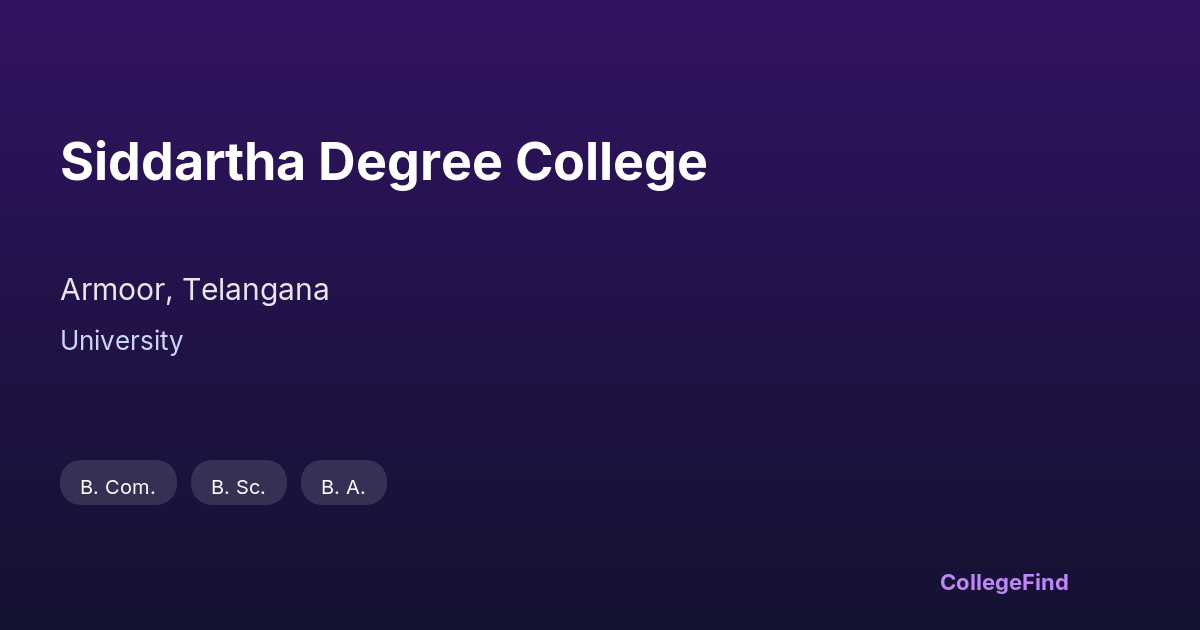The height and width of the screenshot is (630, 1200).
Task: Click the University type label
Action: pos(121,341)
